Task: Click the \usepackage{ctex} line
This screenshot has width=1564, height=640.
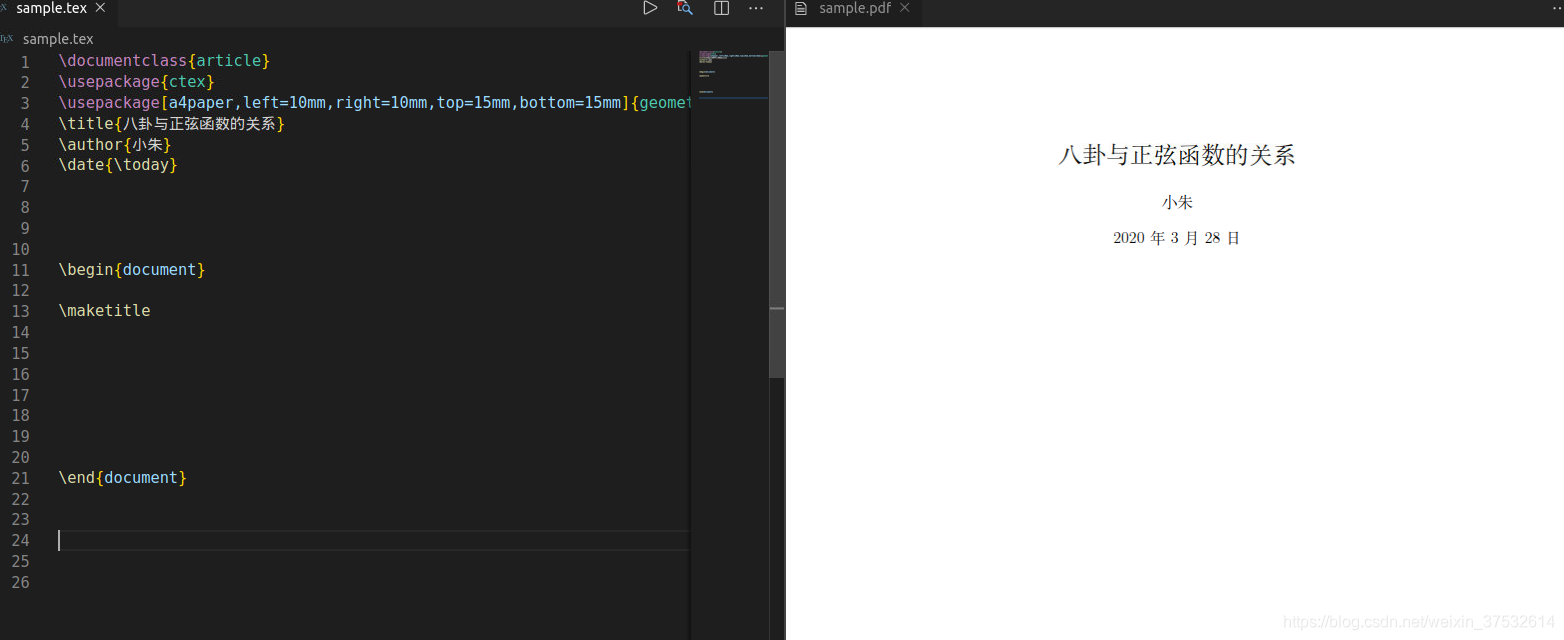Action: click(137, 82)
